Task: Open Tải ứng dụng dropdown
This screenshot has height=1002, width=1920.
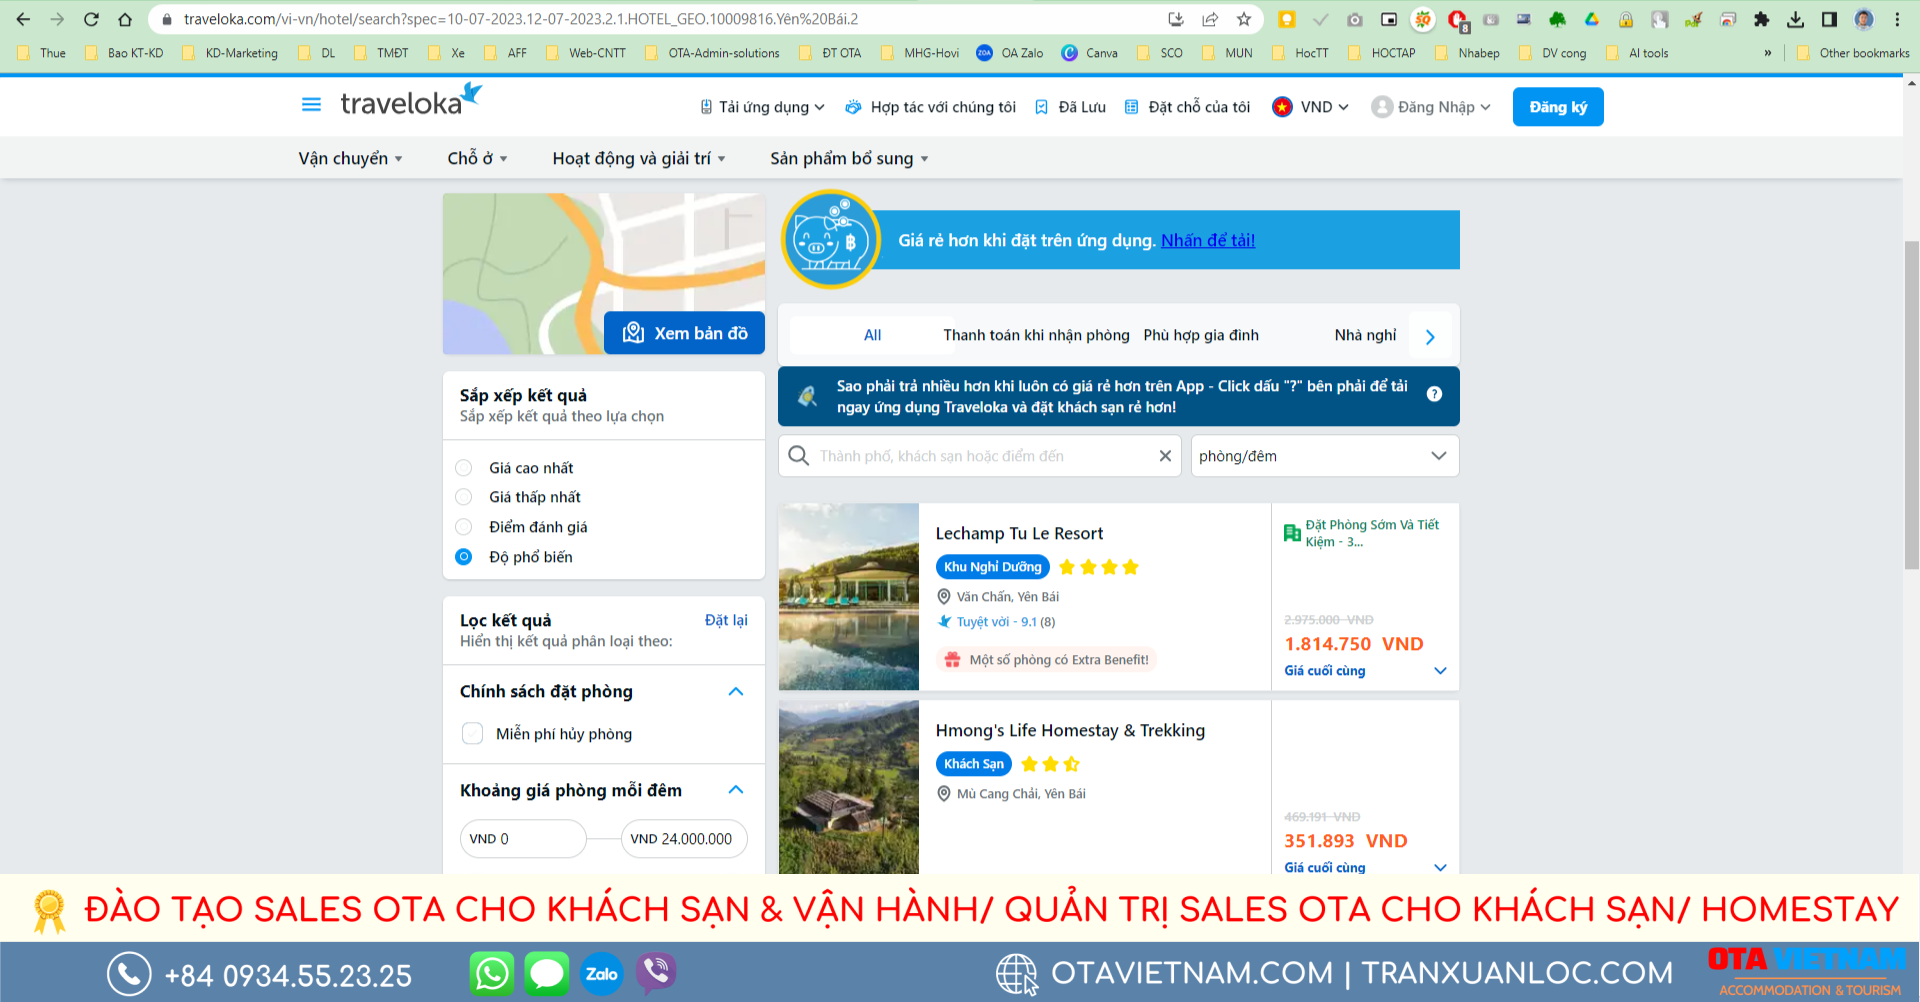Action: tap(762, 107)
